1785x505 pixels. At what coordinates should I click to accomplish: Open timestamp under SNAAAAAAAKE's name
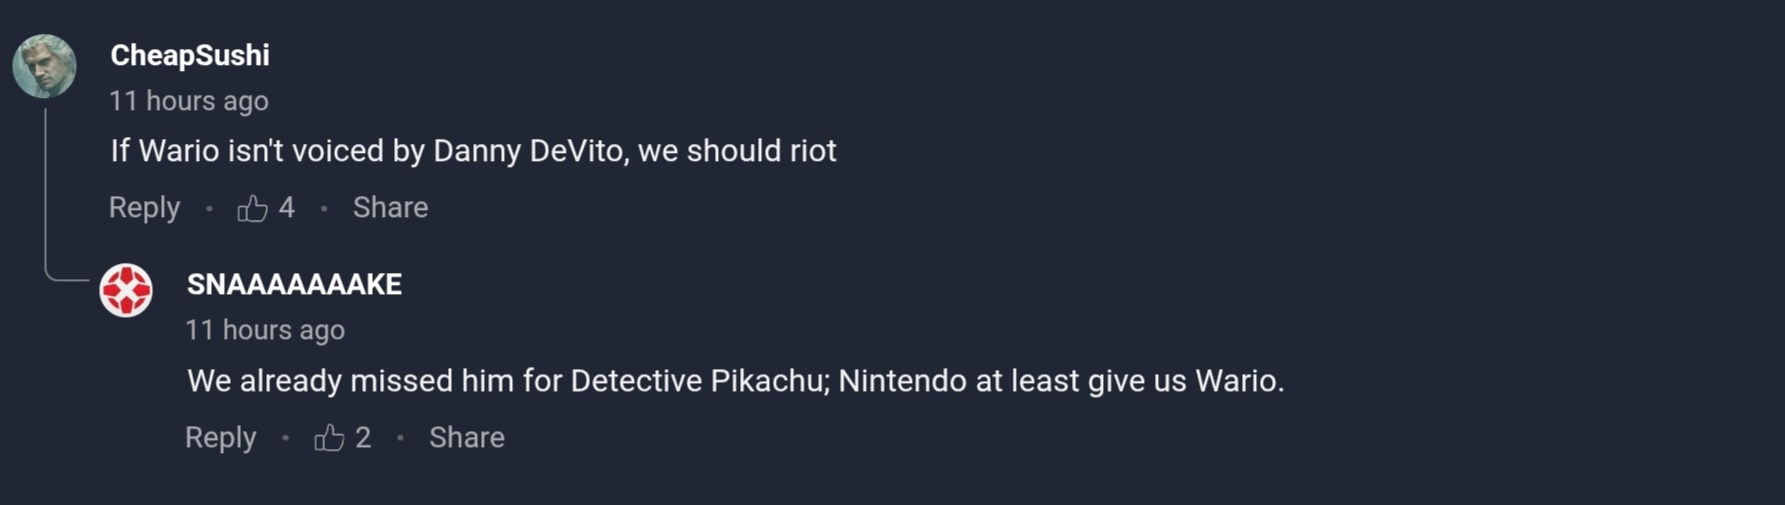[x=265, y=330]
